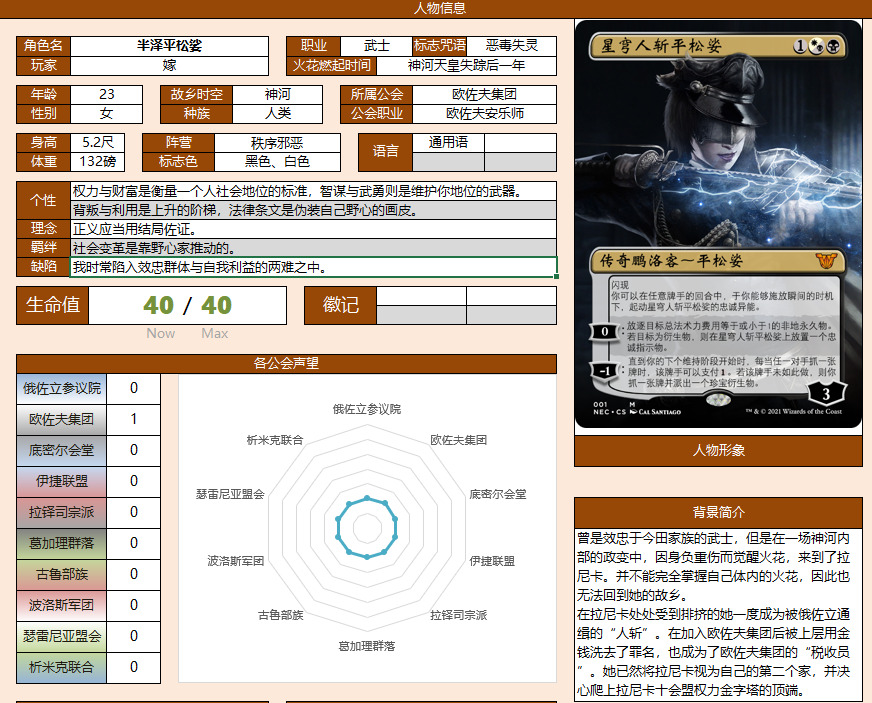872x703 pixels.
Task: Select the weight value 132磅
Action: point(97,161)
